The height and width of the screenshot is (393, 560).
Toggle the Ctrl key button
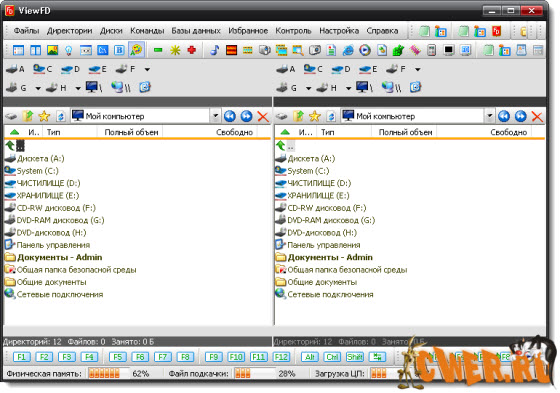click(332, 357)
